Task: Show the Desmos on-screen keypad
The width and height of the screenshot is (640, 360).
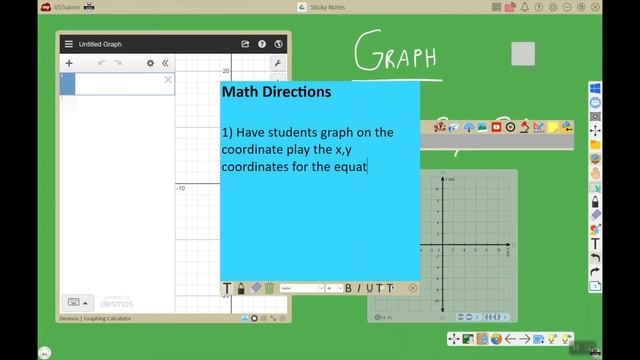Action: pos(78,302)
